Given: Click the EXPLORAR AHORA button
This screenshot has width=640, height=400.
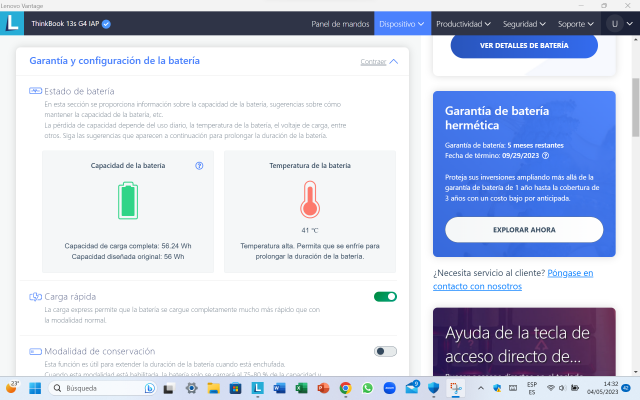Looking at the screenshot, I should point(524,230).
